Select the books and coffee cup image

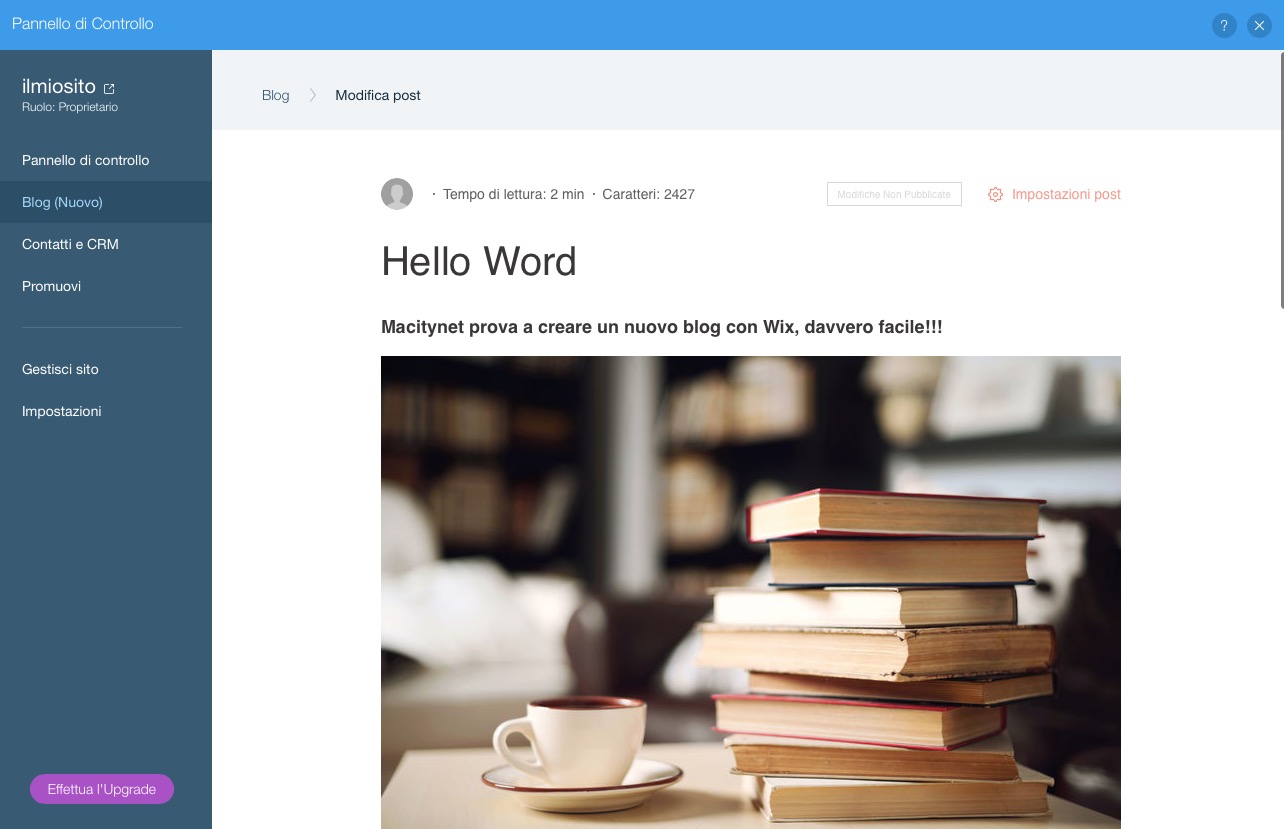pyautogui.click(x=751, y=592)
